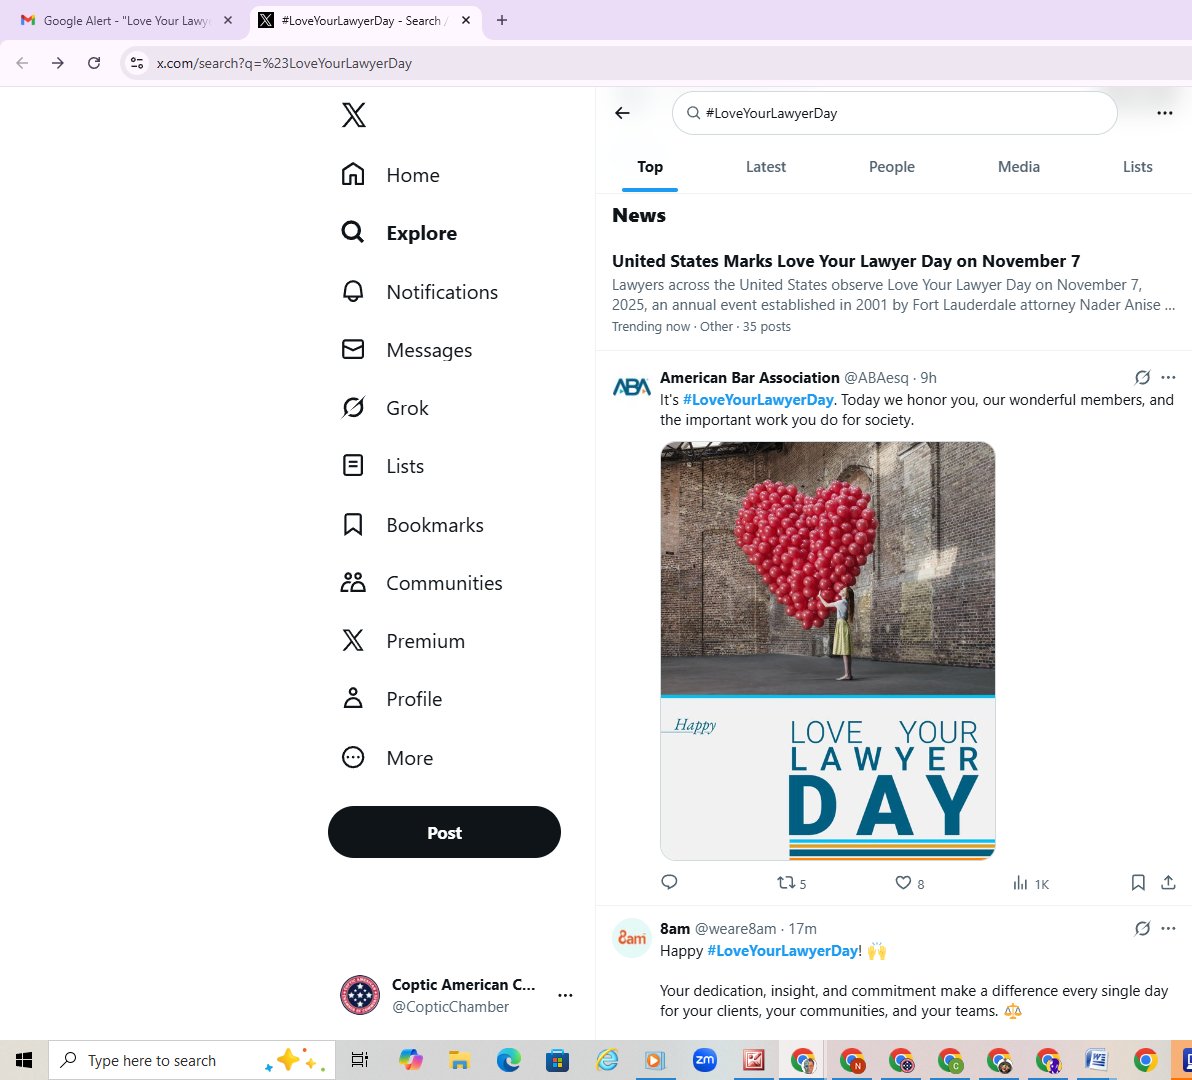Click the ABA avatar logo
The height and width of the screenshot is (1080, 1192).
[632, 387]
